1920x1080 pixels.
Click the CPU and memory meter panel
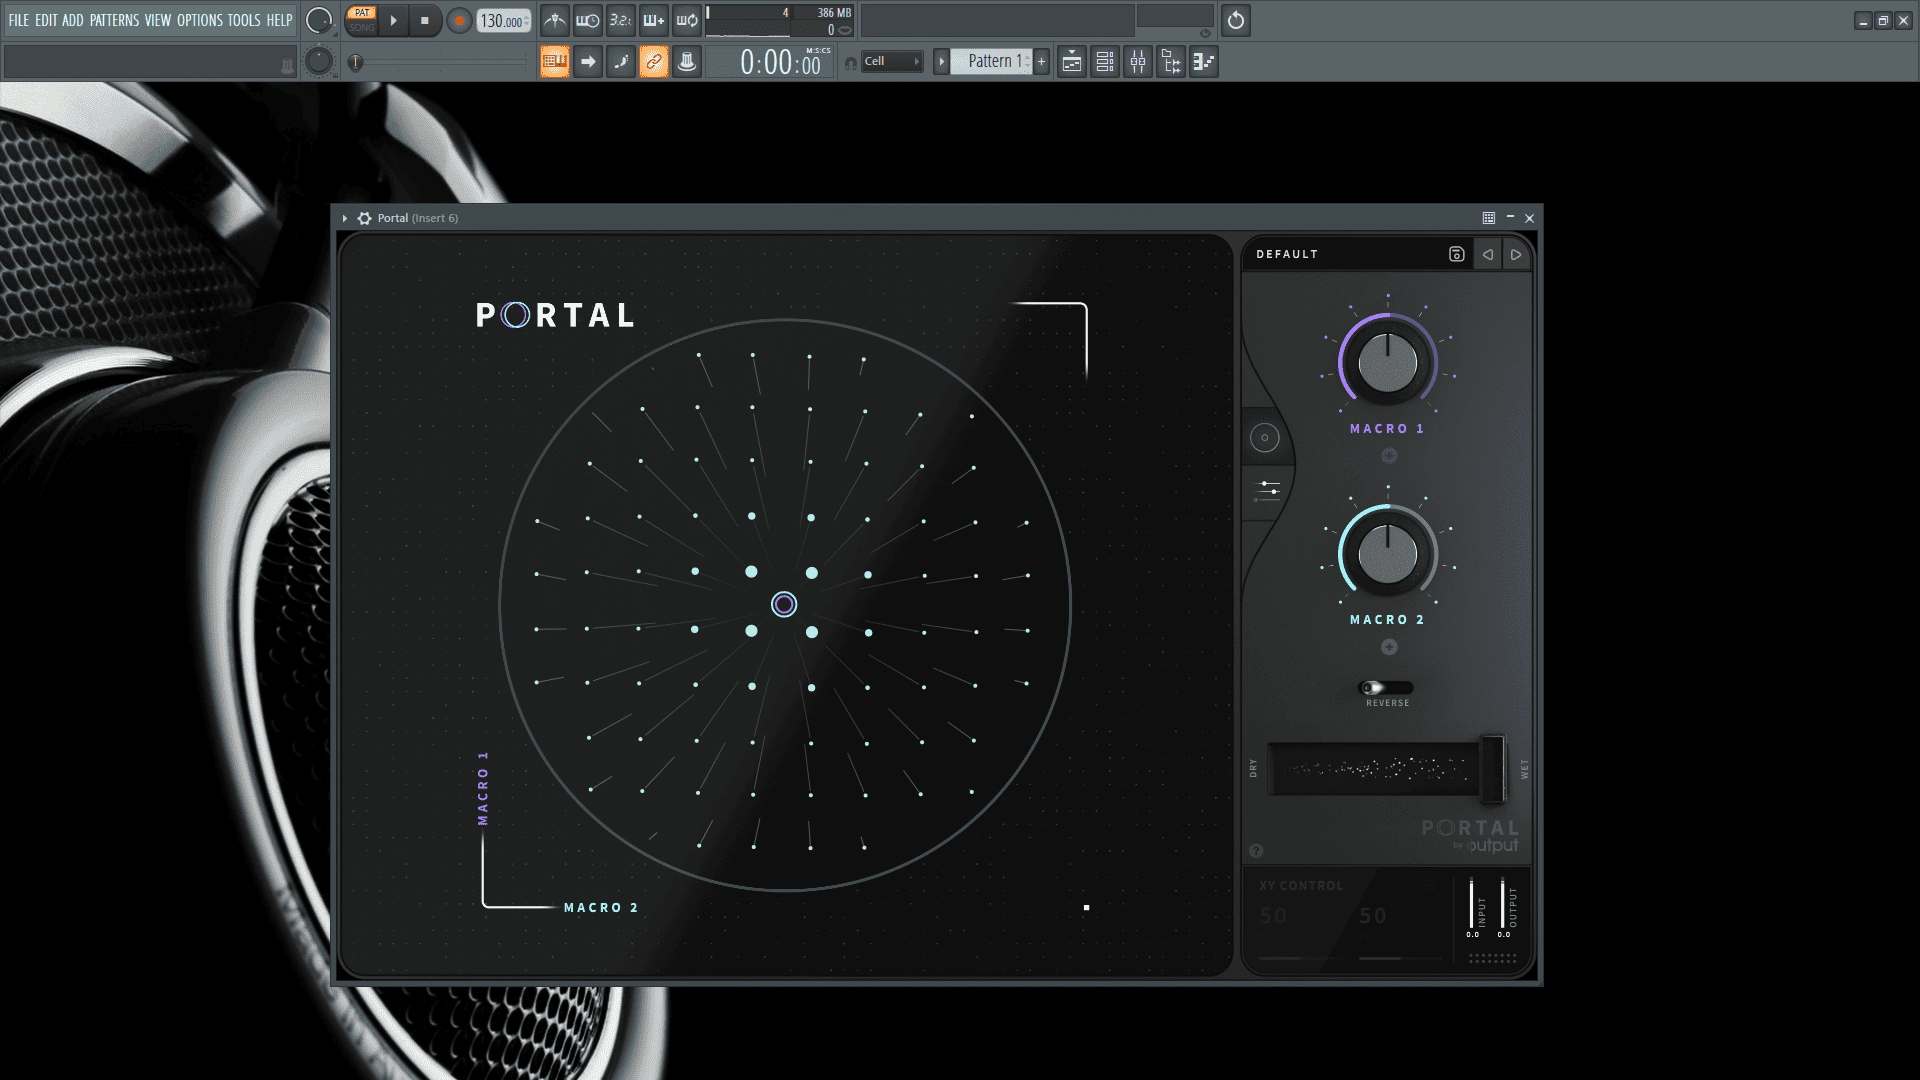click(781, 21)
